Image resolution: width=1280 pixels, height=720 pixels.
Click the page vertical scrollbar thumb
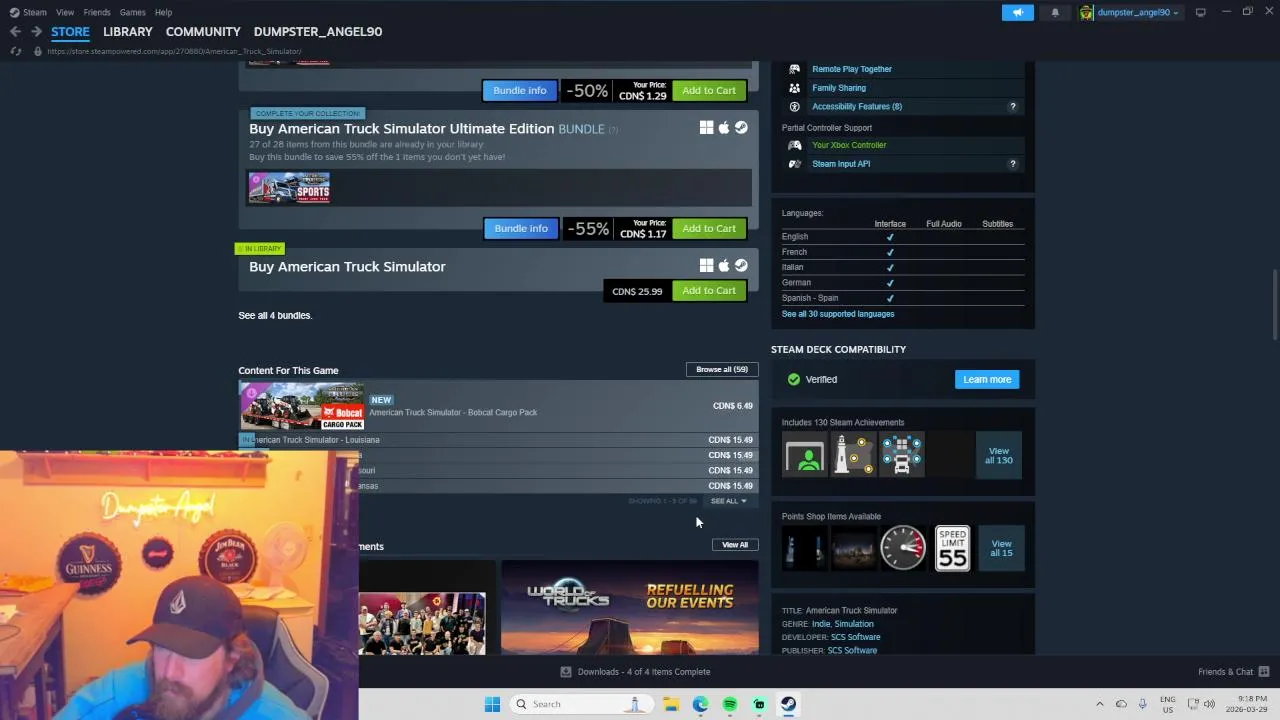(x=1274, y=304)
